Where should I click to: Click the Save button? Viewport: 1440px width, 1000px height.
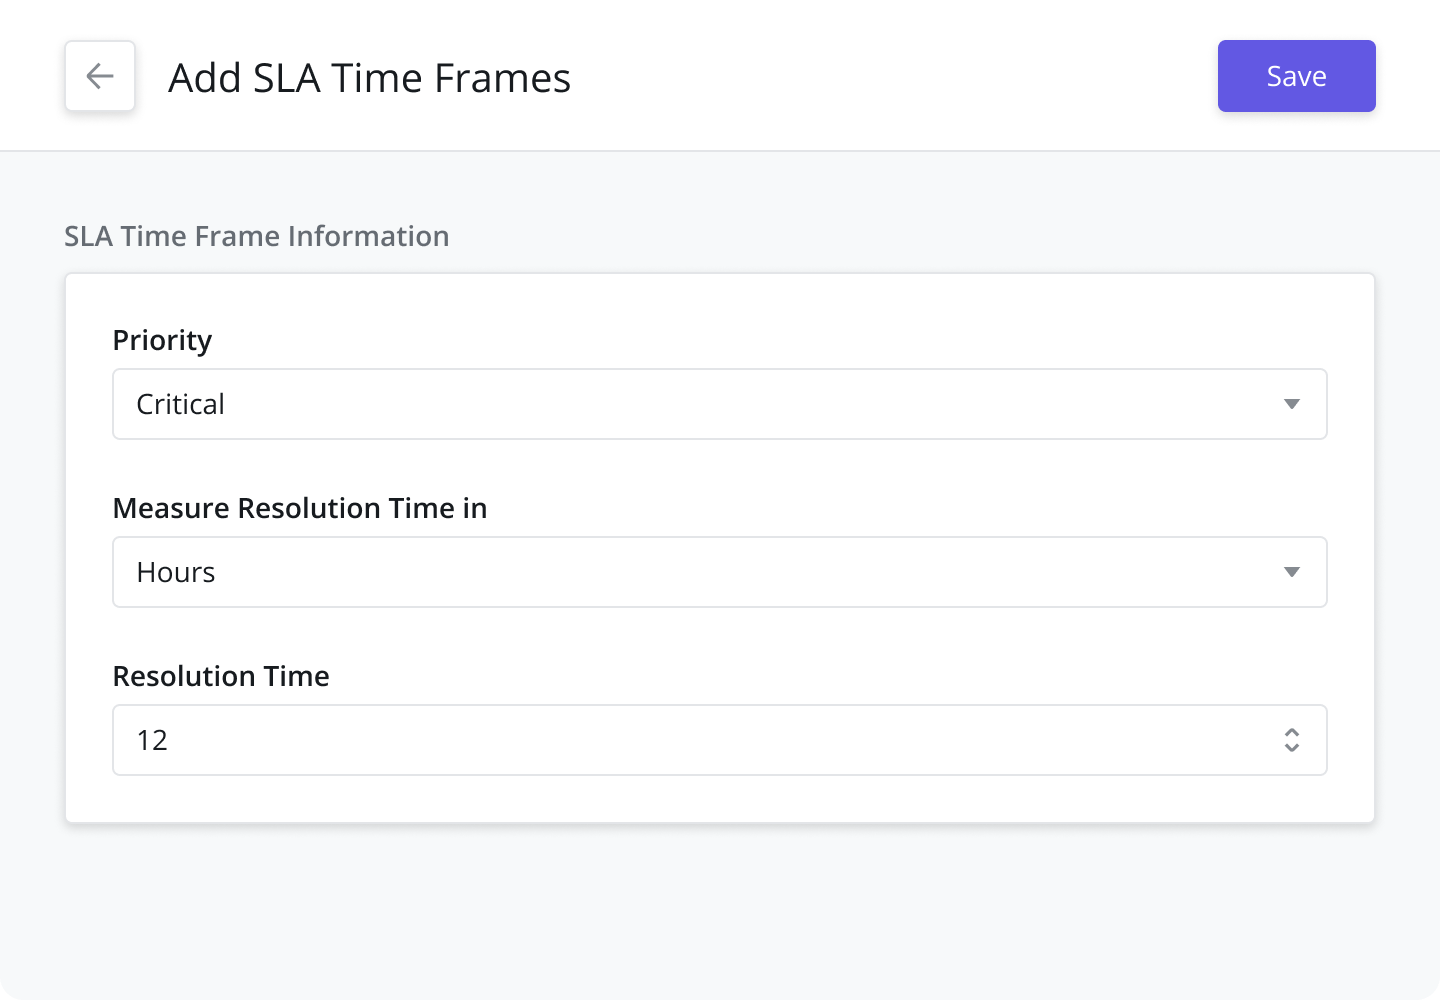[x=1296, y=76]
